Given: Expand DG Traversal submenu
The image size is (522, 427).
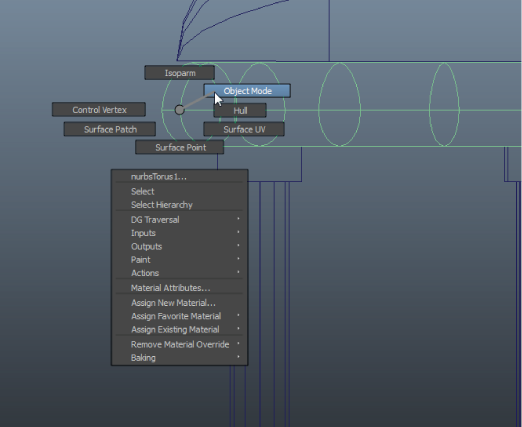Looking at the screenshot, I should 180,220.
